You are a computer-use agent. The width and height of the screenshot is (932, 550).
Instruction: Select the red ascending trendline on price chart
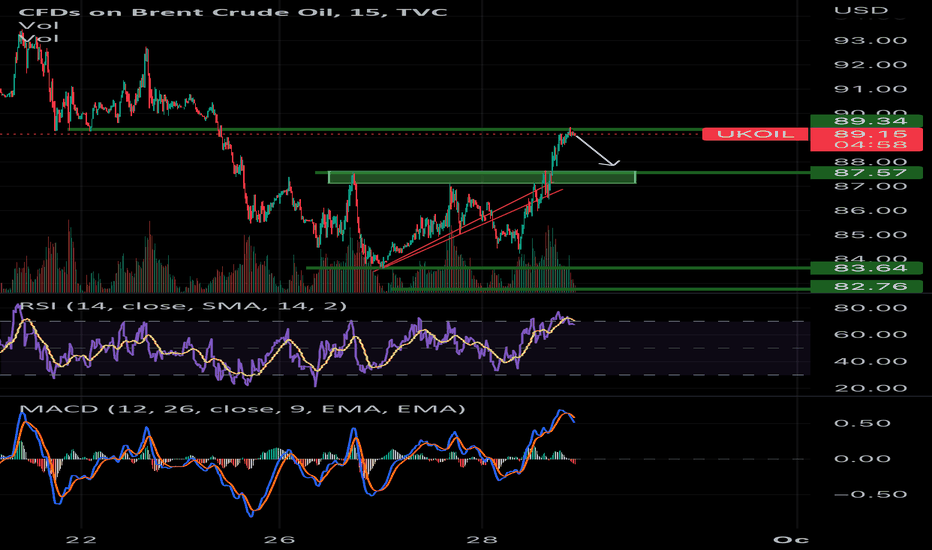(470, 228)
